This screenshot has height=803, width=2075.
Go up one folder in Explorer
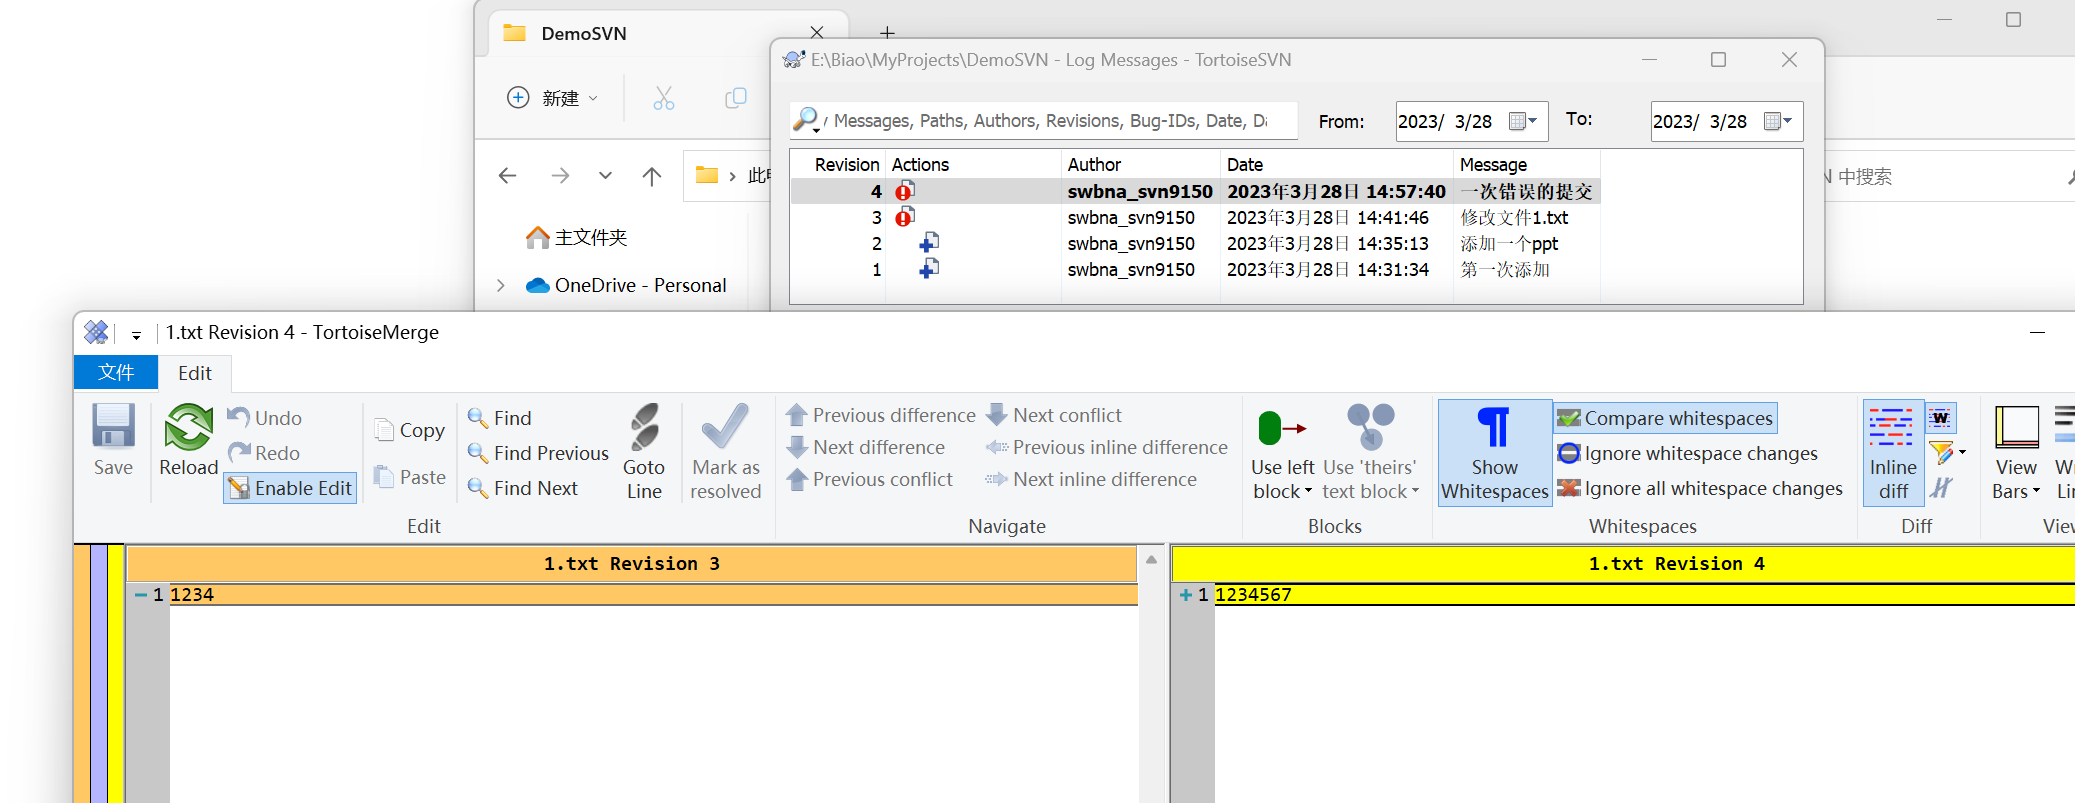point(652,176)
